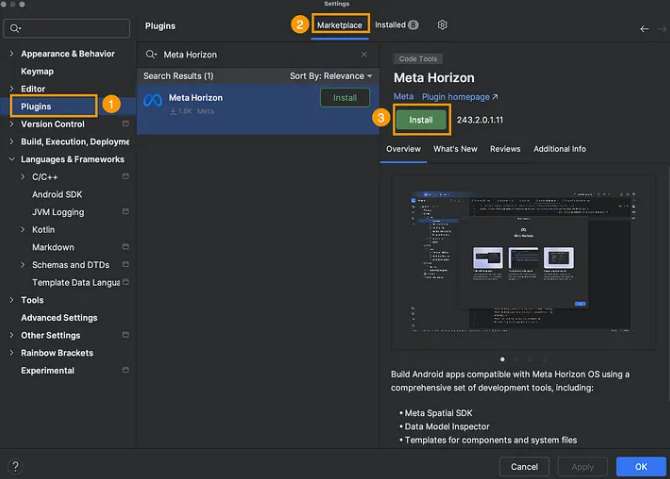Expand Schemas and DTDs chevron
The image size is (670, 479).
23,264
